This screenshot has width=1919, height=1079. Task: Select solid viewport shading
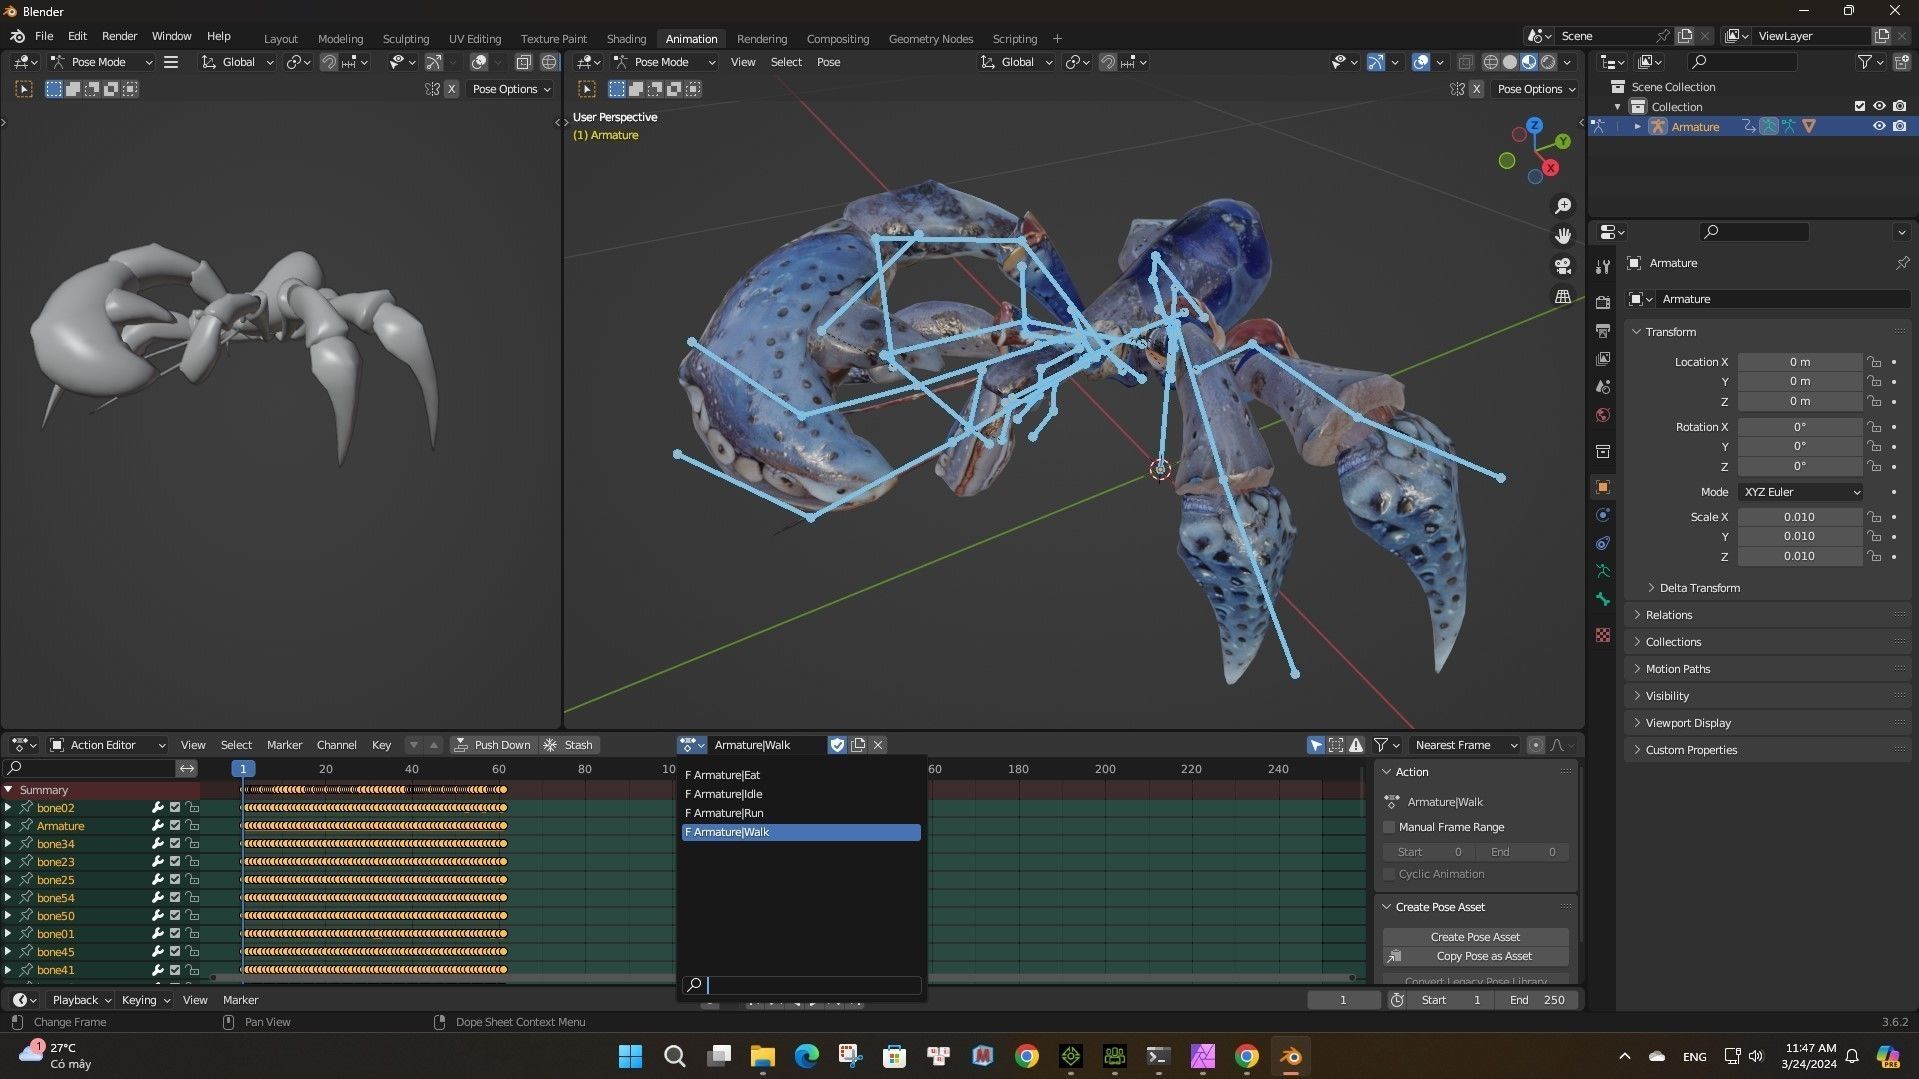[1509, 62]
